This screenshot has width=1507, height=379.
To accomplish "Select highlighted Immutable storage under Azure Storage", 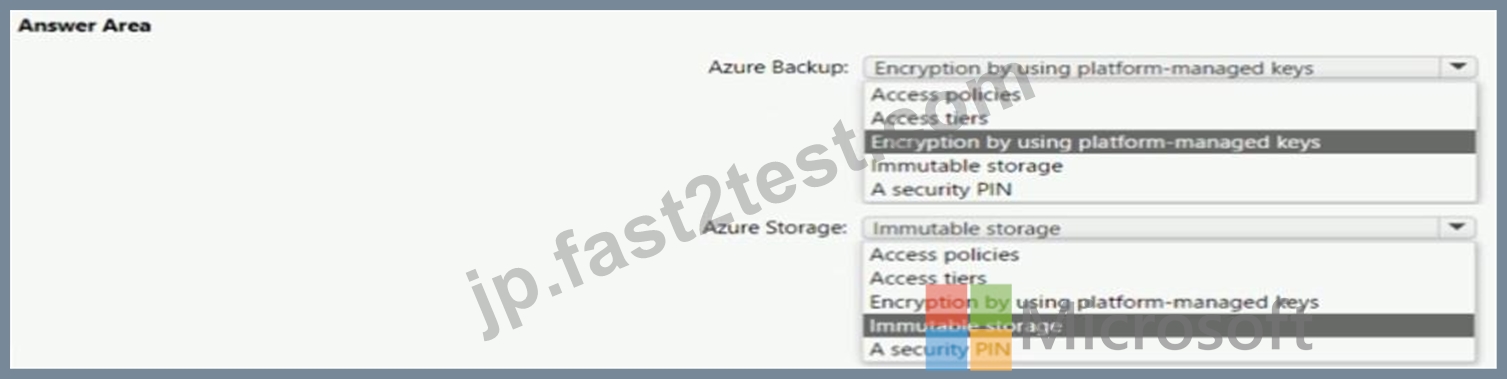I will point(1169,326).
